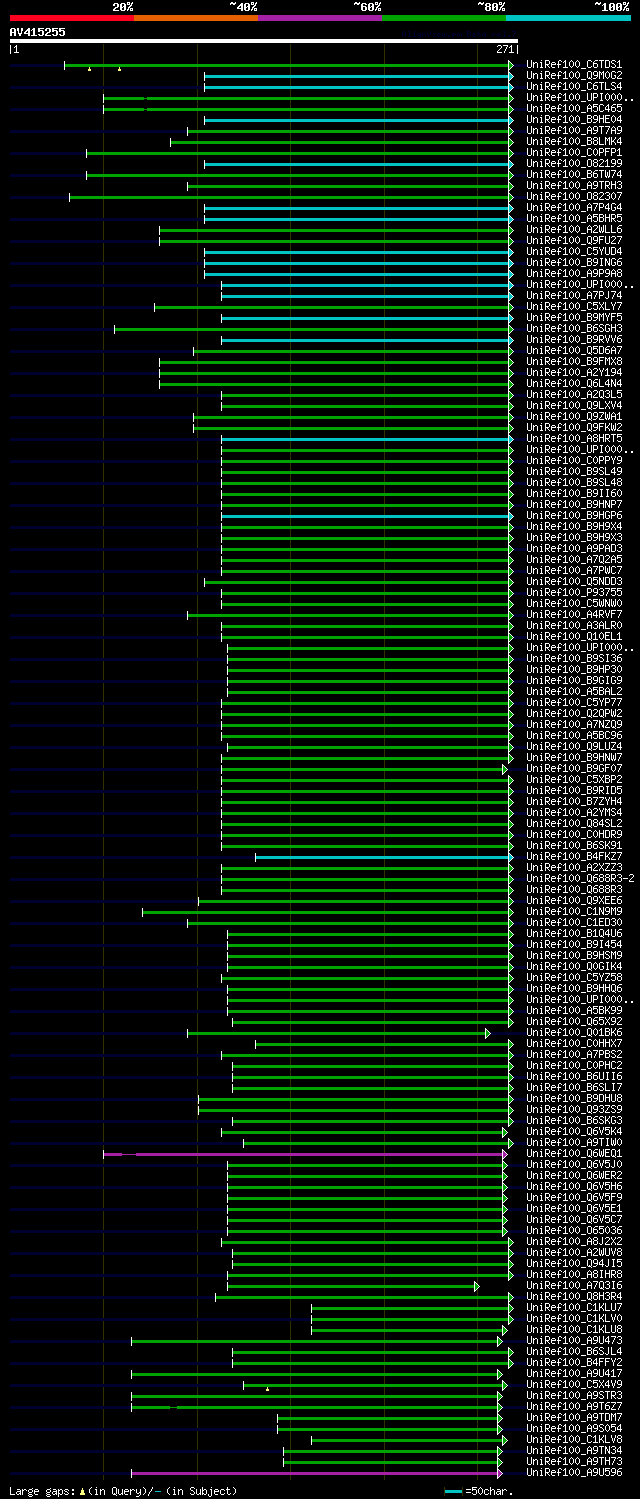640x1499 pixels.
Task: Select the UniRef100_Q0GIK4 label
Action: (x=573, y=967)
